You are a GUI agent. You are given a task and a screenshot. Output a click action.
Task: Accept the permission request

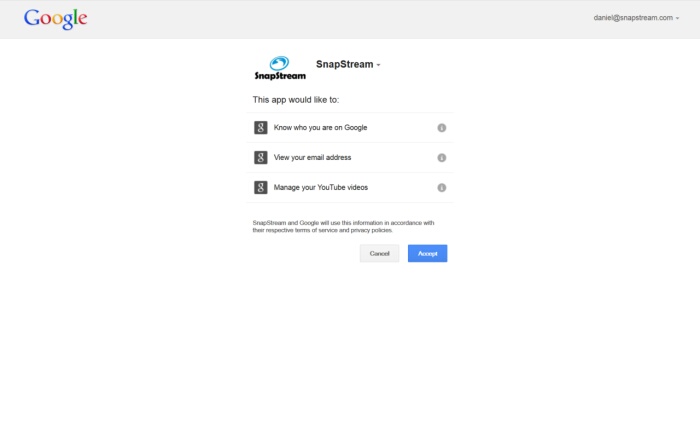pos(427,254)
